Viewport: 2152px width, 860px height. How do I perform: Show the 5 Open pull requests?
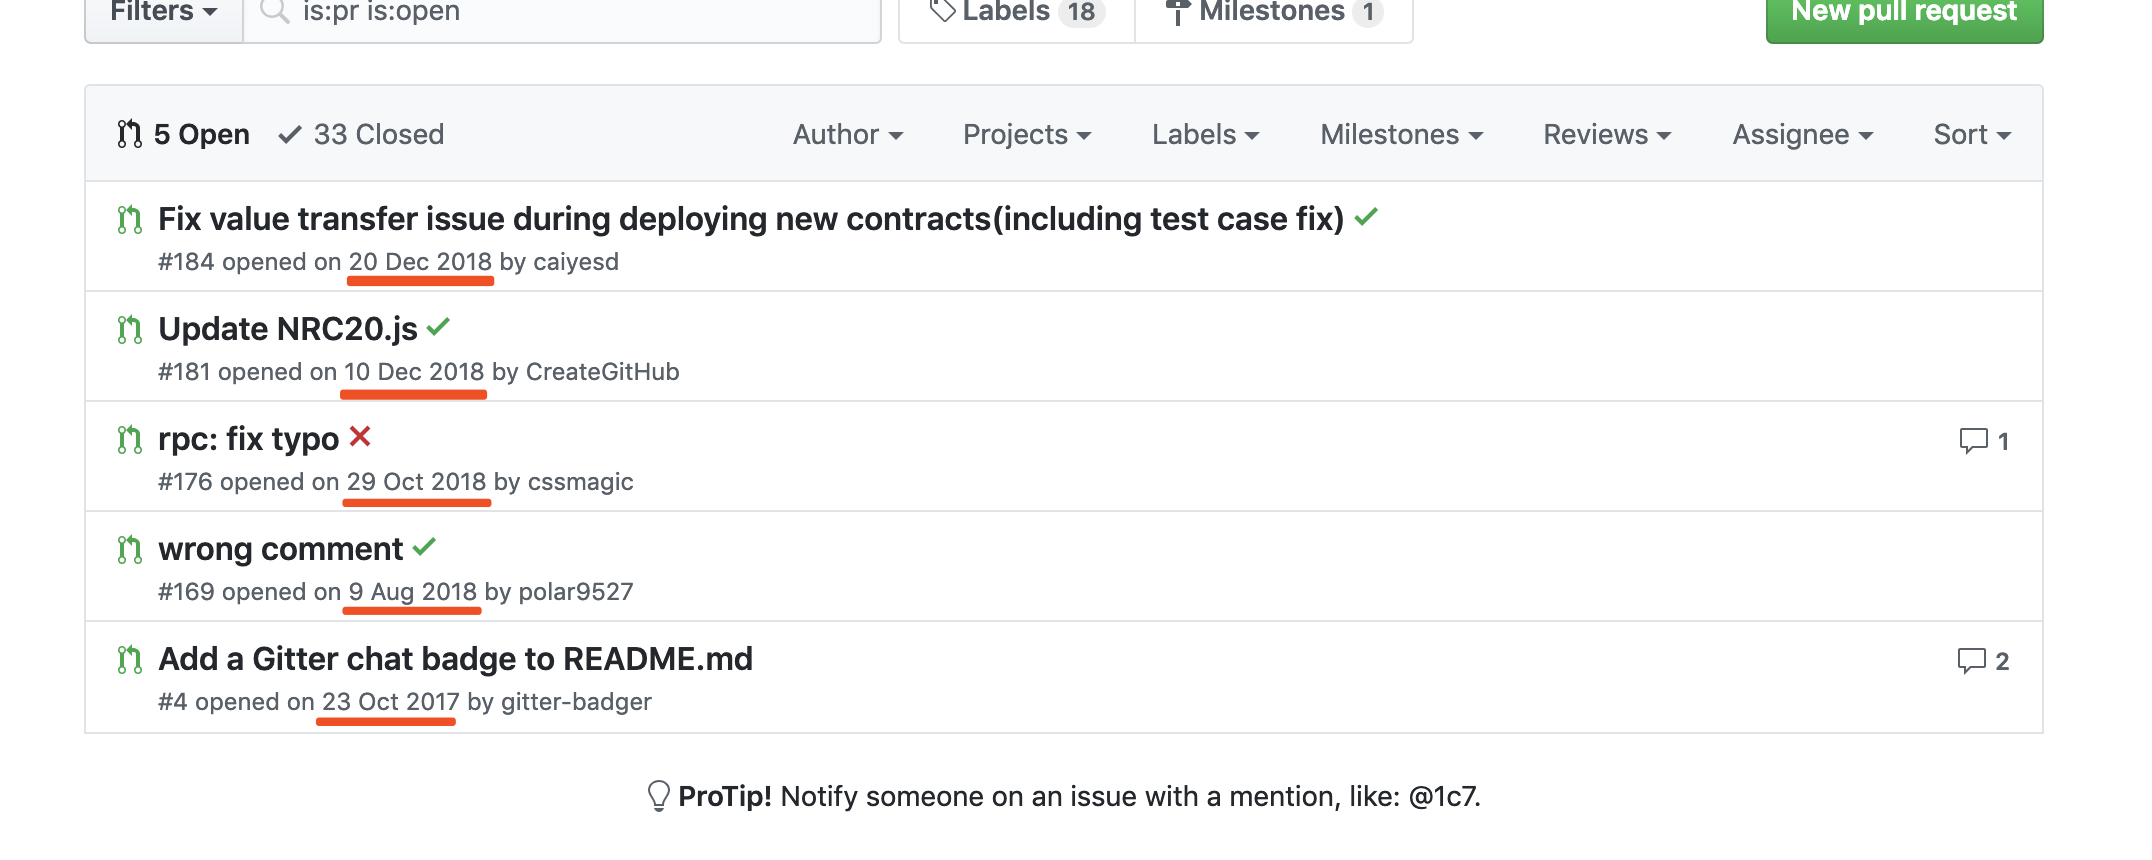(x=184, y=134)
